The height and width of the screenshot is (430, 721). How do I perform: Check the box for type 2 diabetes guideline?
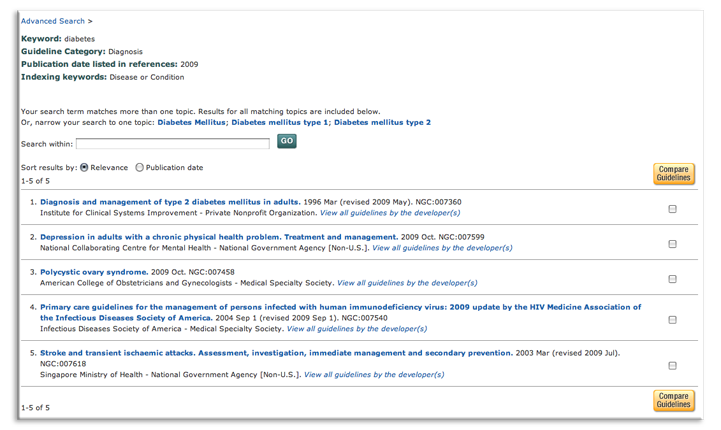(x=672, y=208)
